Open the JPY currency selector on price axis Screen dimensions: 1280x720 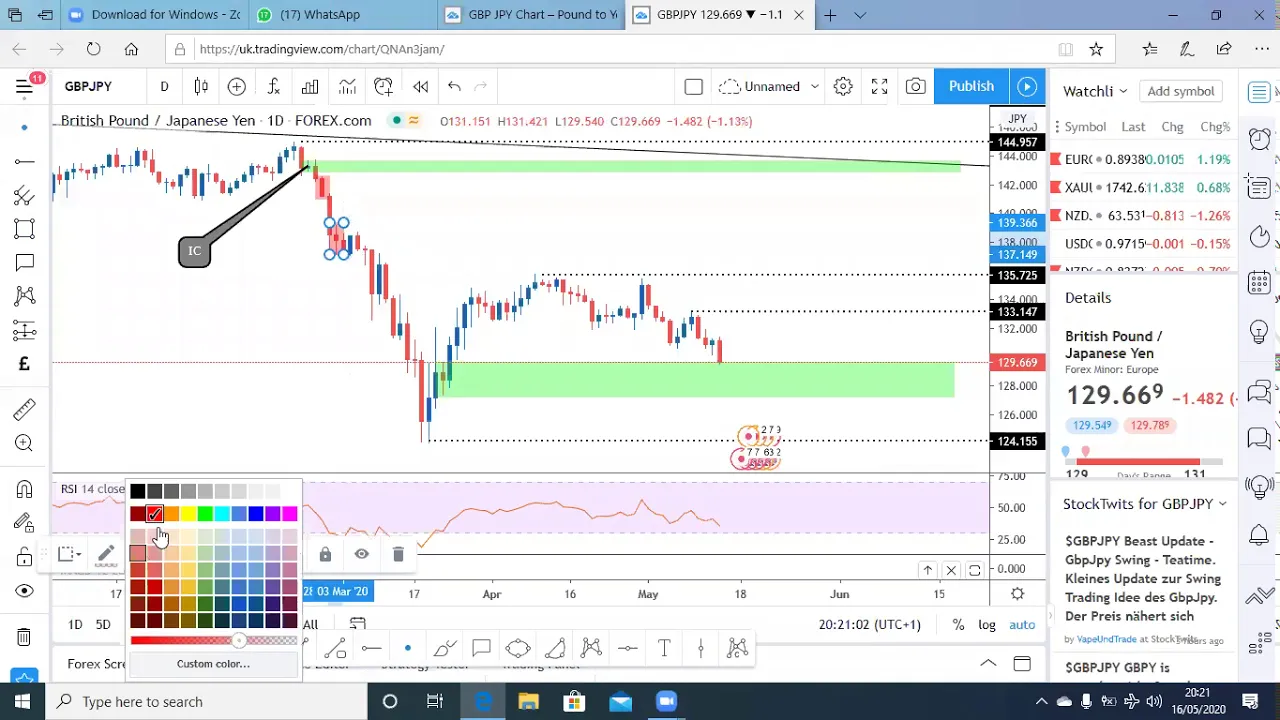1017,119
